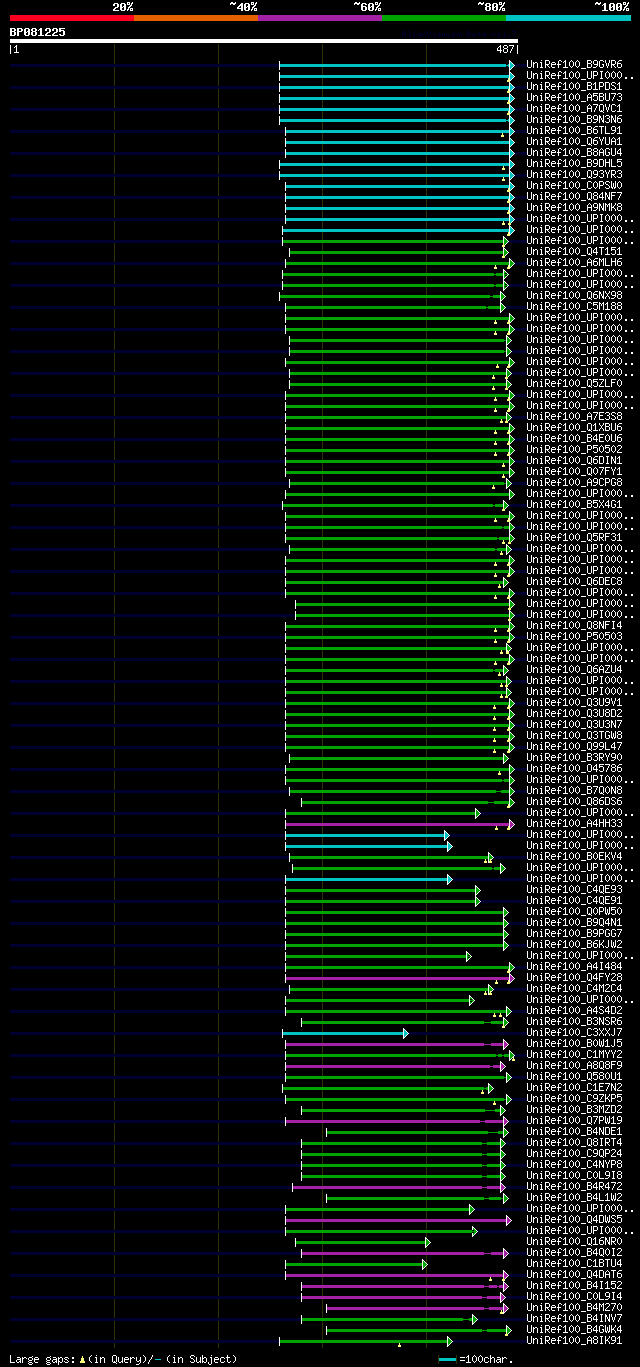The height and width of the screenshot is (1367, 640).
Task: Click the orange ~40% legend segment
Action: pos(195,18)
